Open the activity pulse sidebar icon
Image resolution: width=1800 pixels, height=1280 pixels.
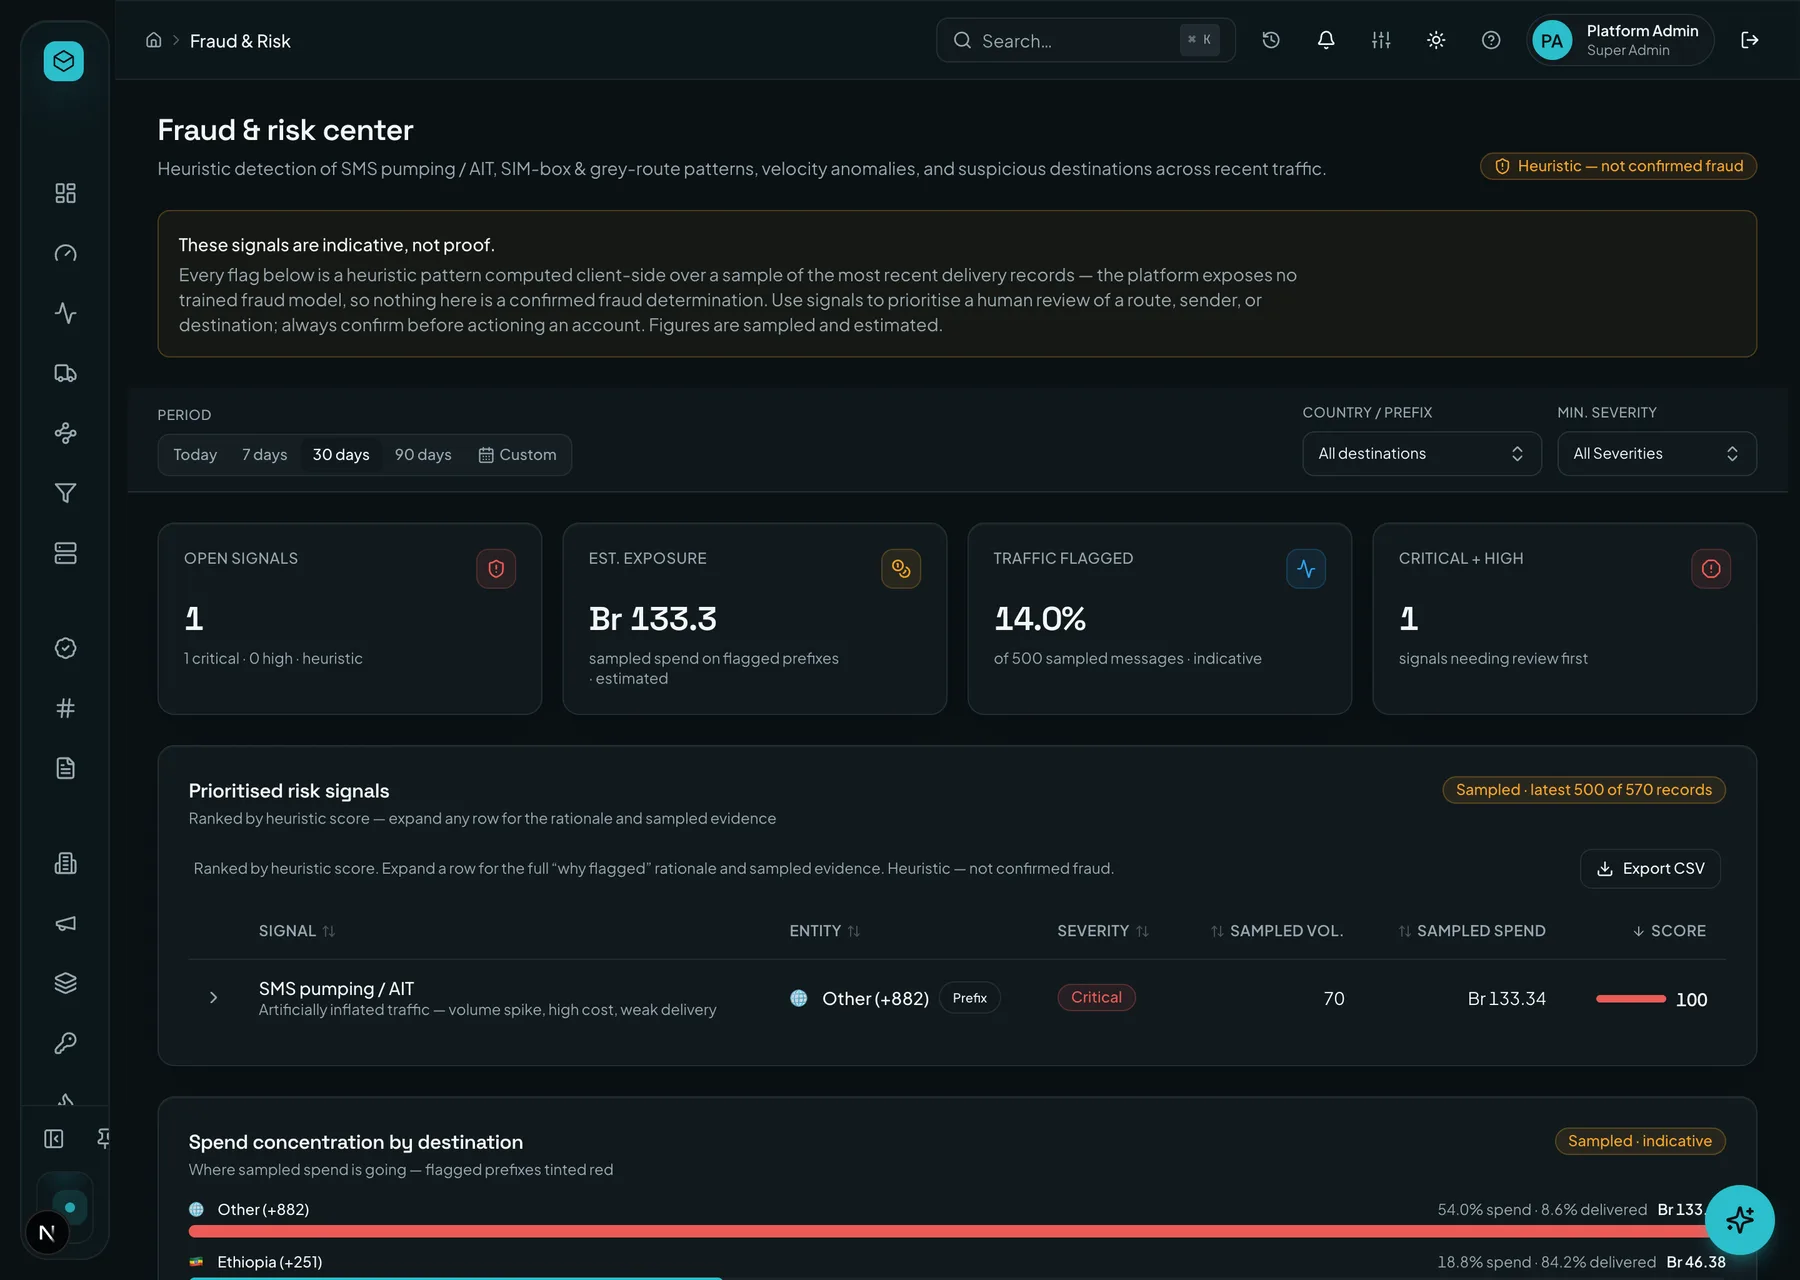[65, 313]
